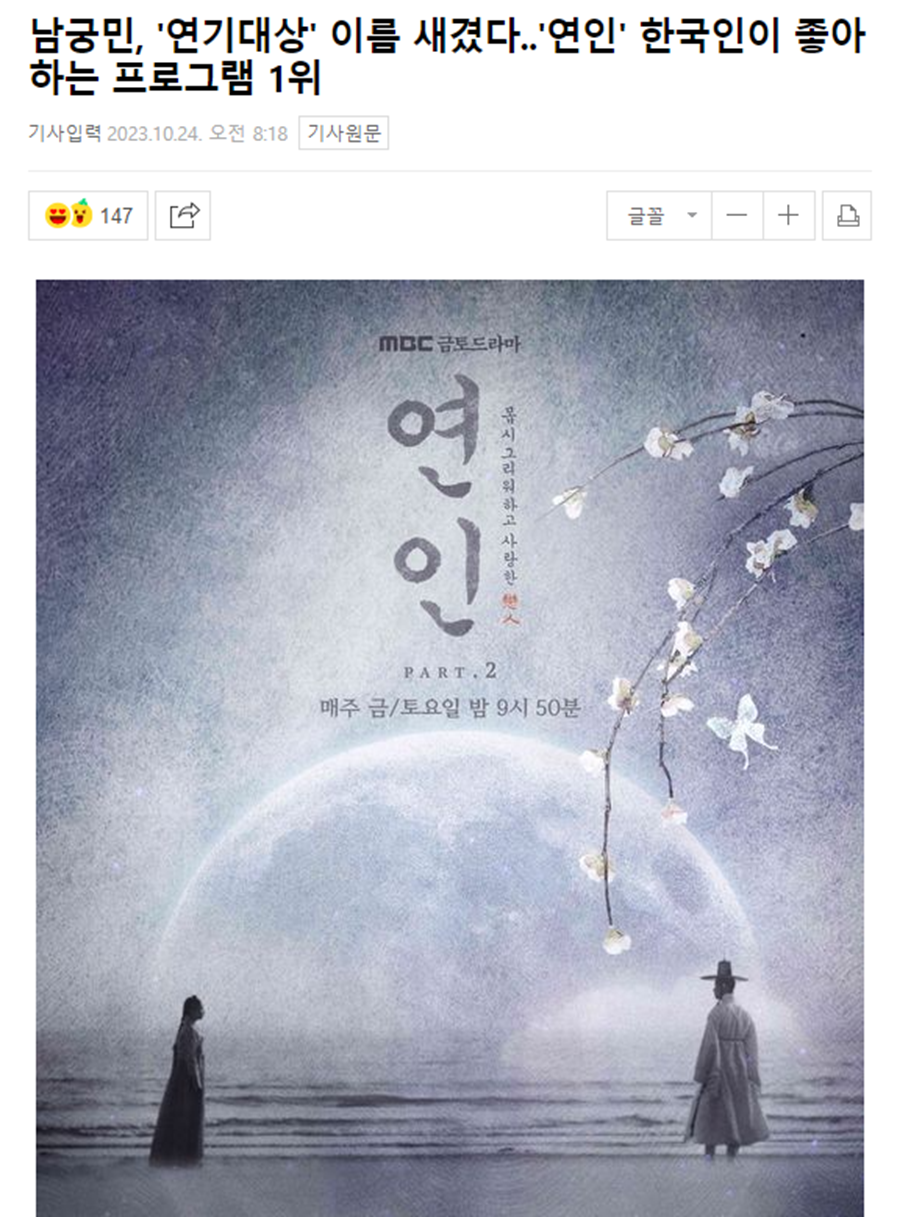Click the 매주 금/토요일 밤 9시 50분 schedule text
Viewport: 911px width, 1217px height.
coord(450,706)
